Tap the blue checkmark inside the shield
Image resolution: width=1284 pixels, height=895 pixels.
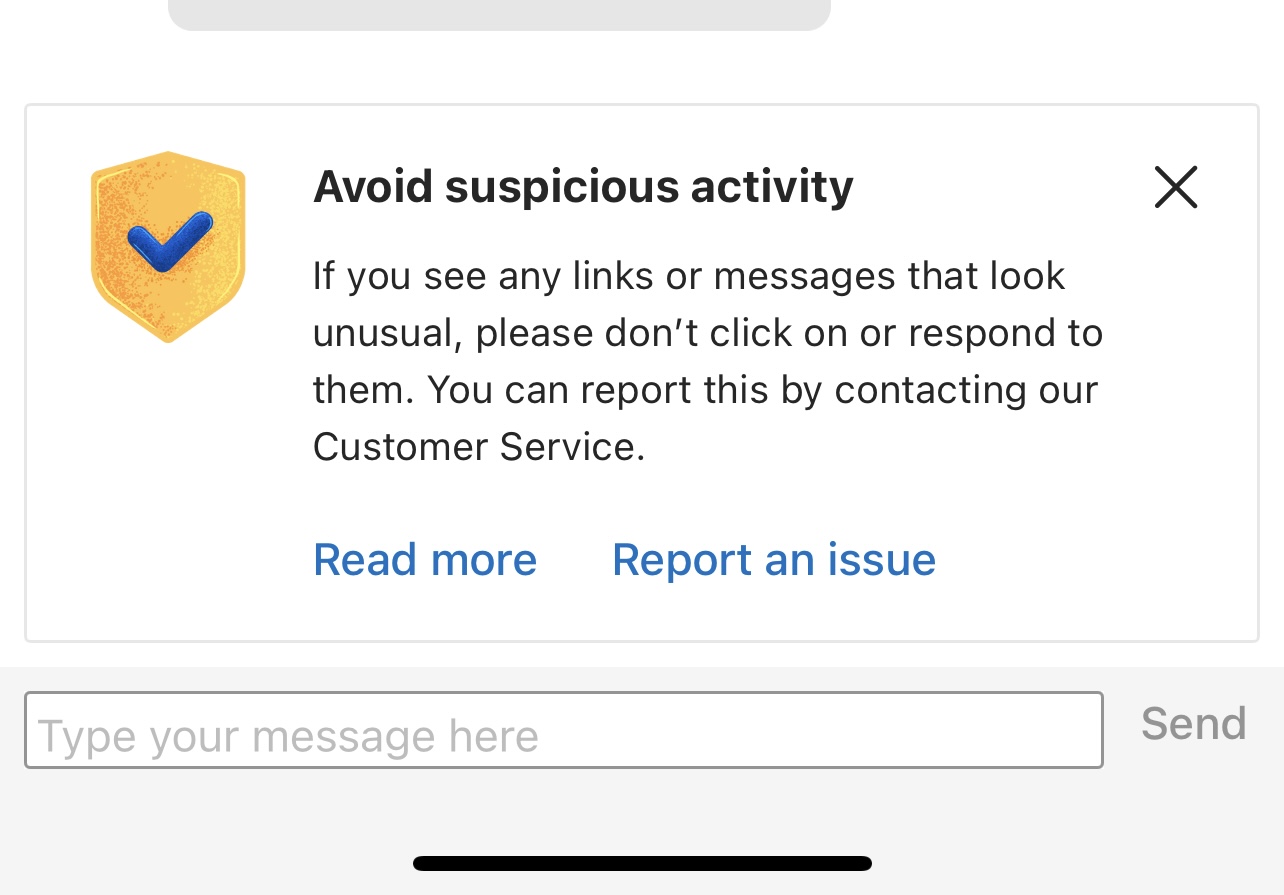(x=170, y=241)
